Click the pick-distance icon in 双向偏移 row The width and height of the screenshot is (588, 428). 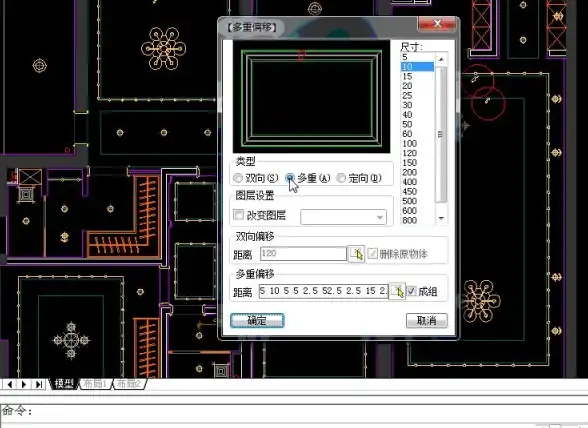coord(356,254)
